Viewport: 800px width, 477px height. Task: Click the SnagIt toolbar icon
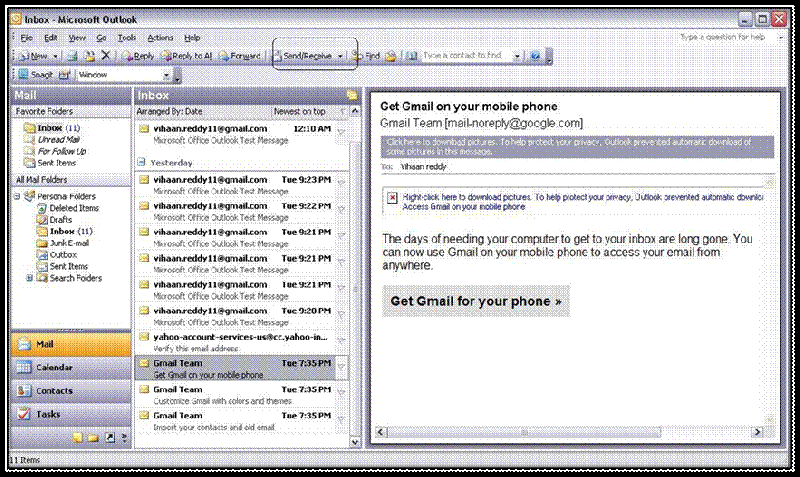point(35,74)
